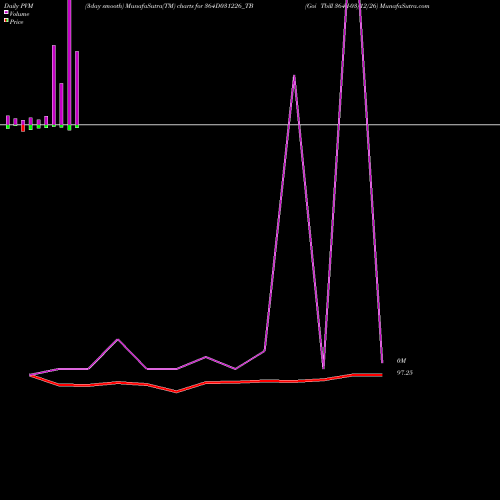The width and height of the screenshot is (500, 500).
Task: Click the 'Volume' legend label
Action: pyautogui.click(x=19, y=14)
